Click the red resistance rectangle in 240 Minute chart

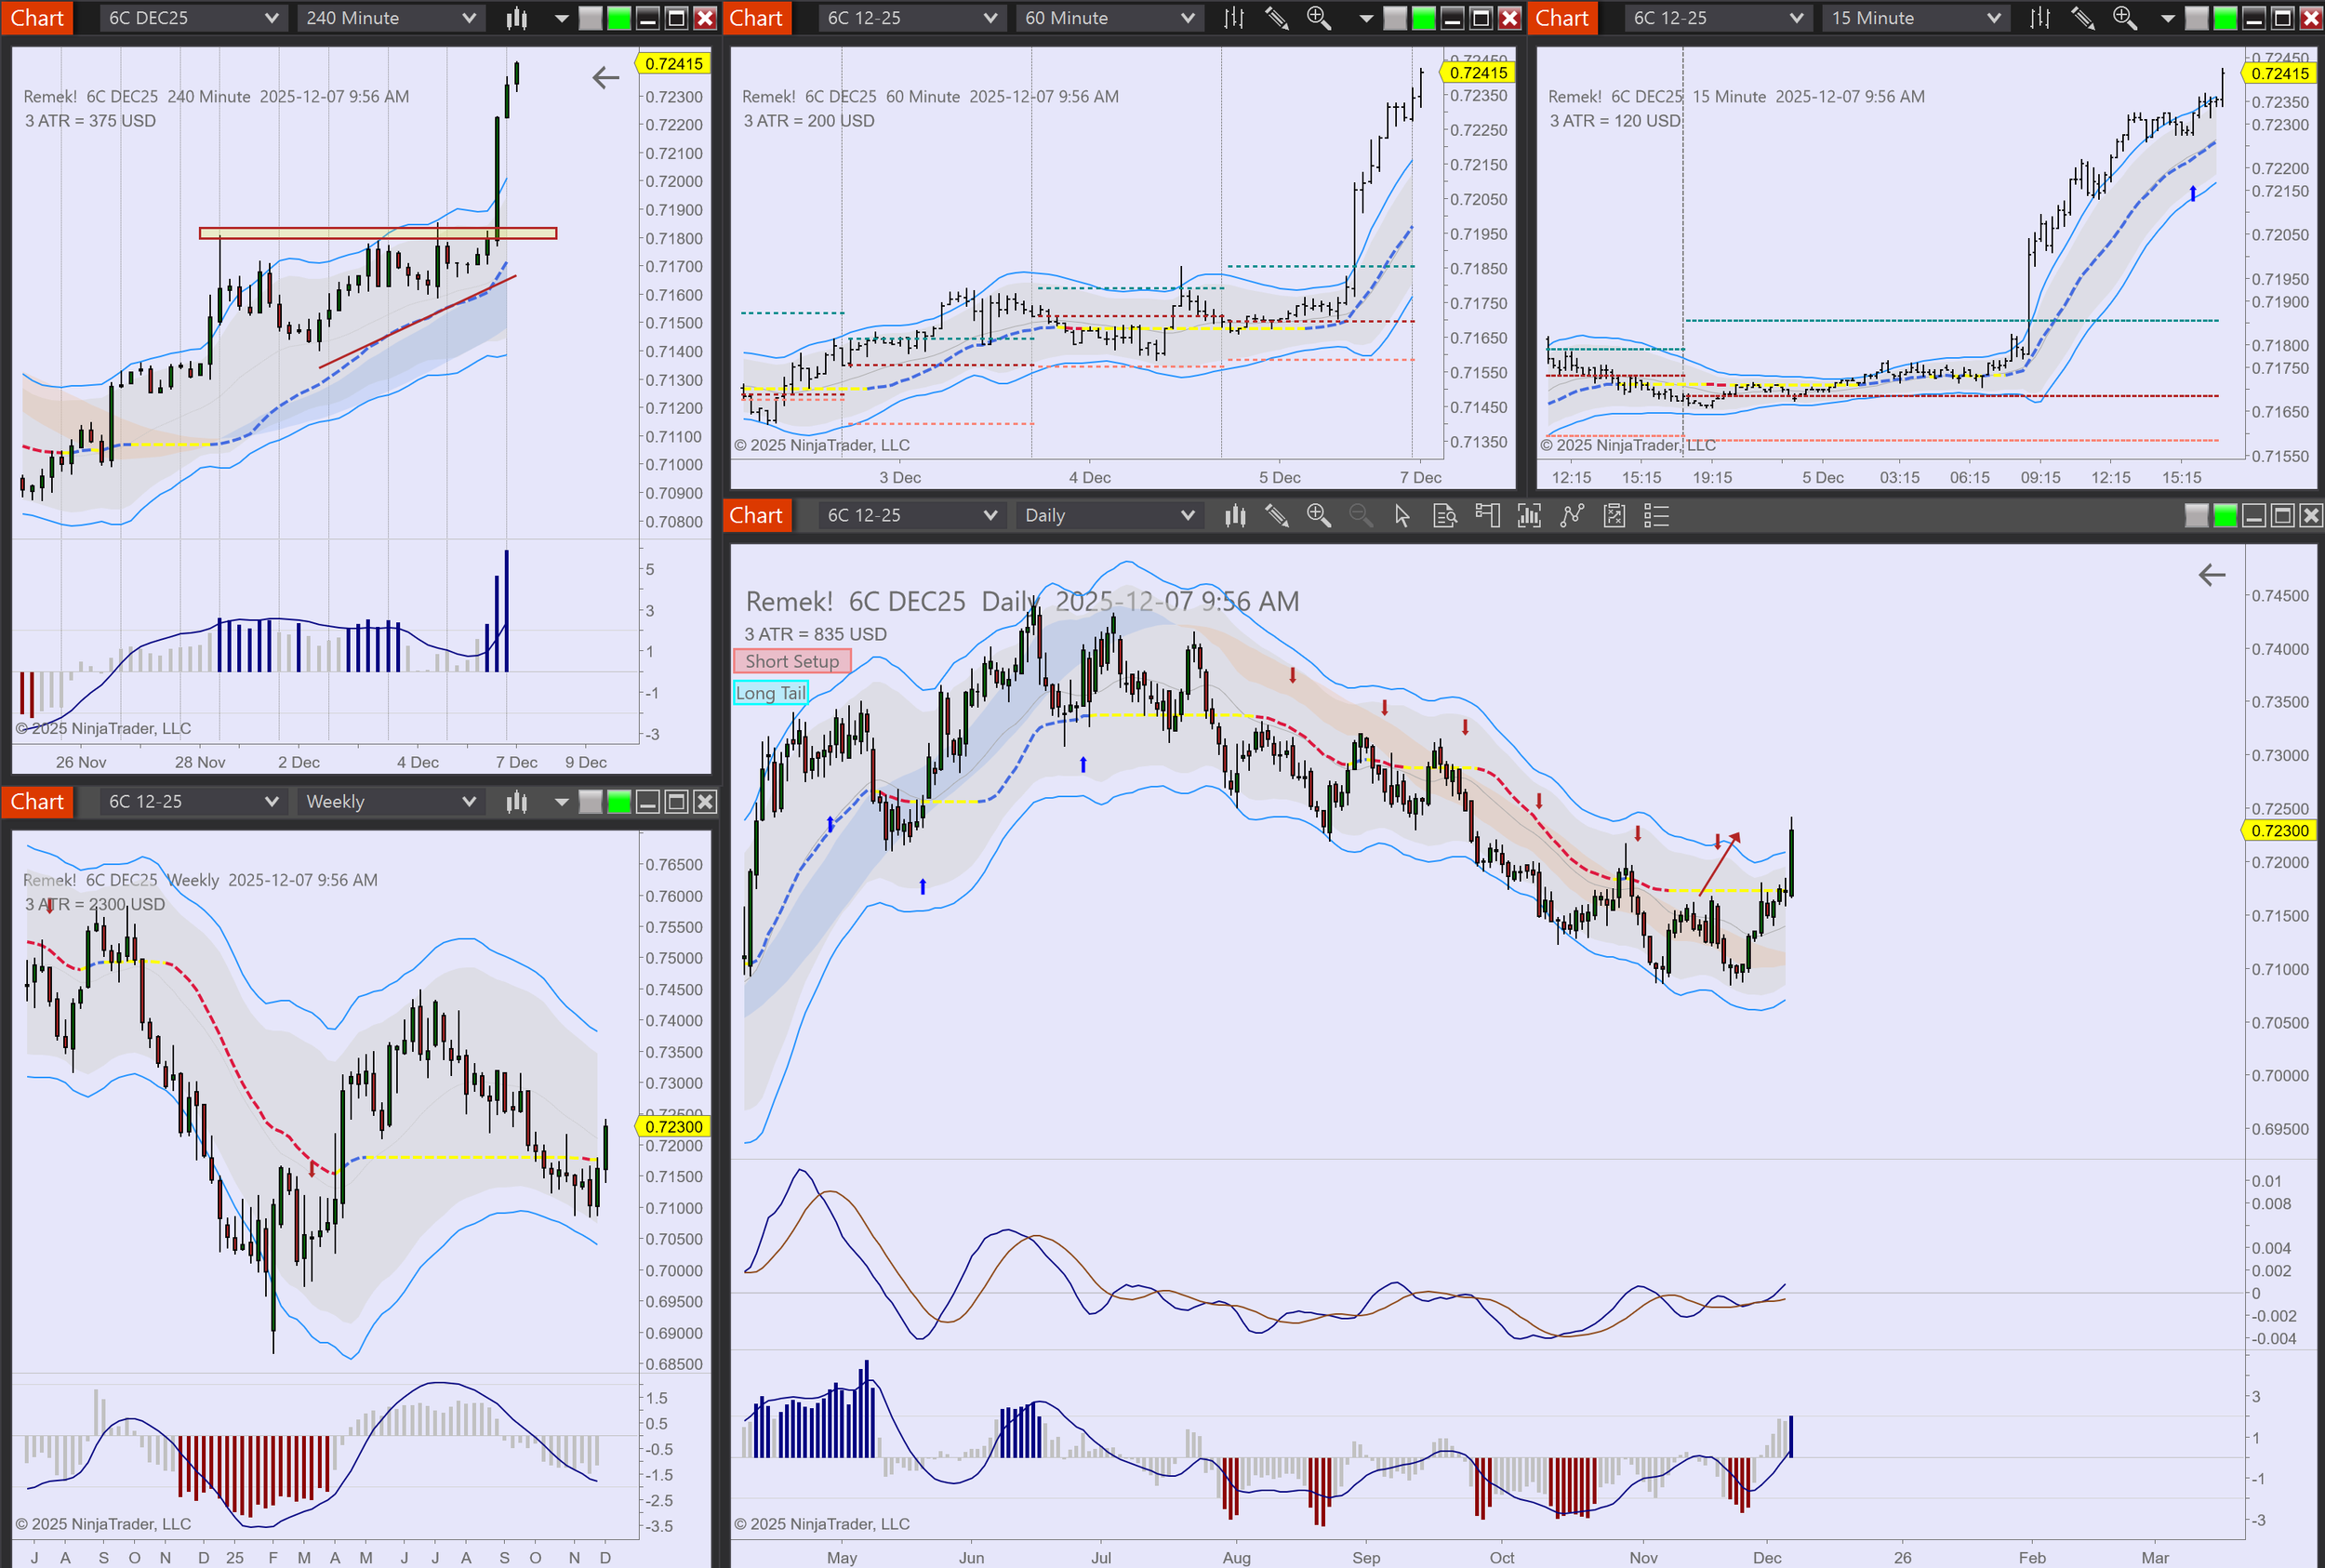[x=378, y=233]
